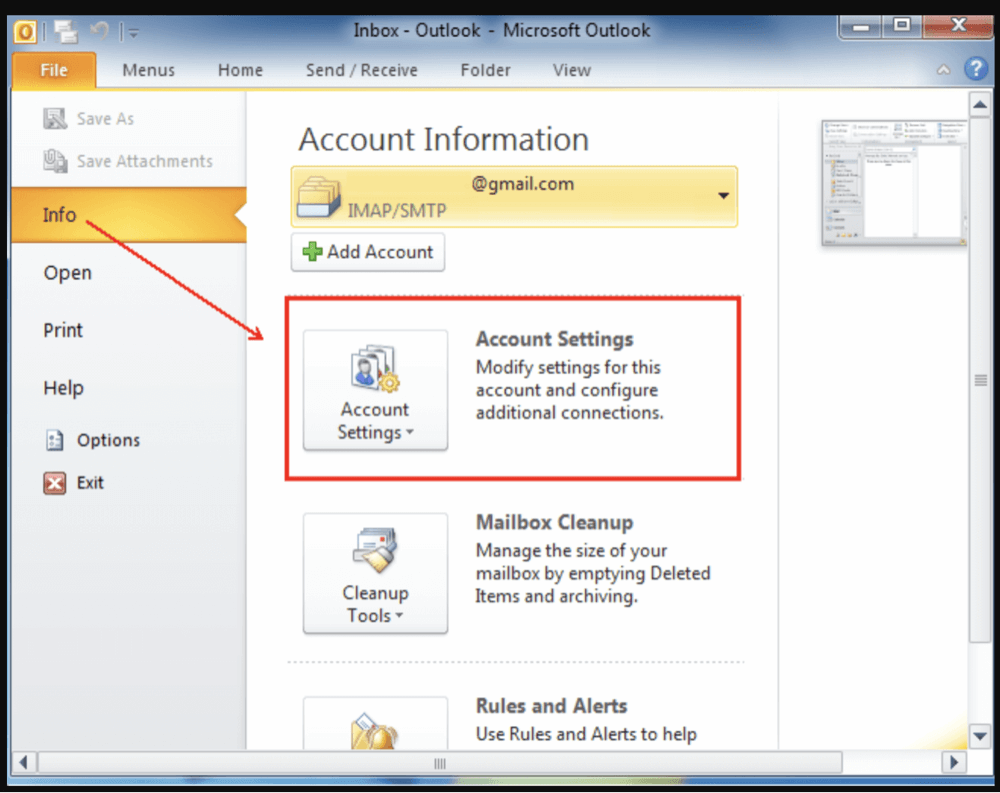Screen dimensions: 1000x793
Task: Open the Account Settings icon
Action: pyautogui.click(x=375, y=368)
